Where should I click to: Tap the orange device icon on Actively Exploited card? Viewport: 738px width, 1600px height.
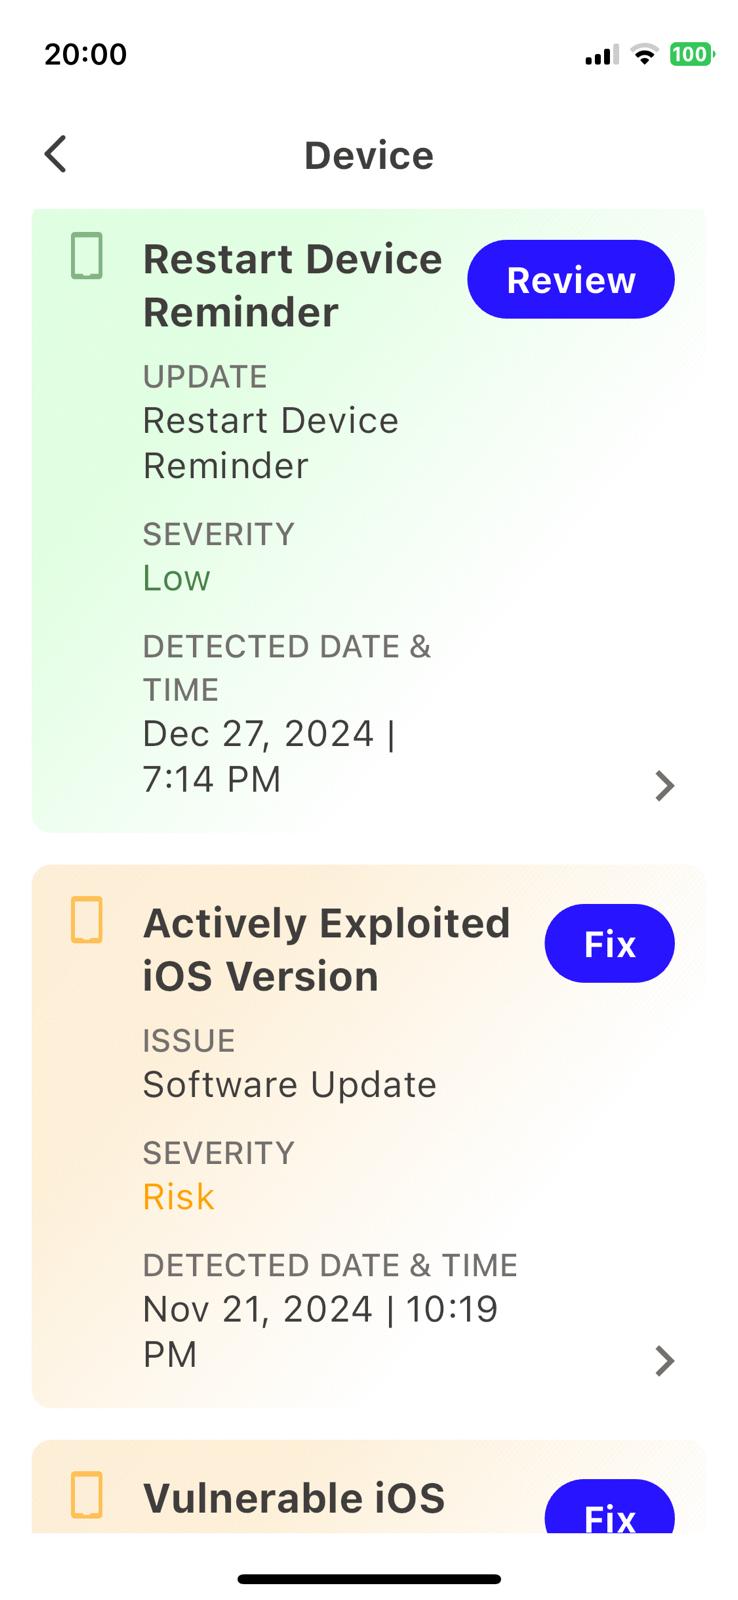click(87, 920)
